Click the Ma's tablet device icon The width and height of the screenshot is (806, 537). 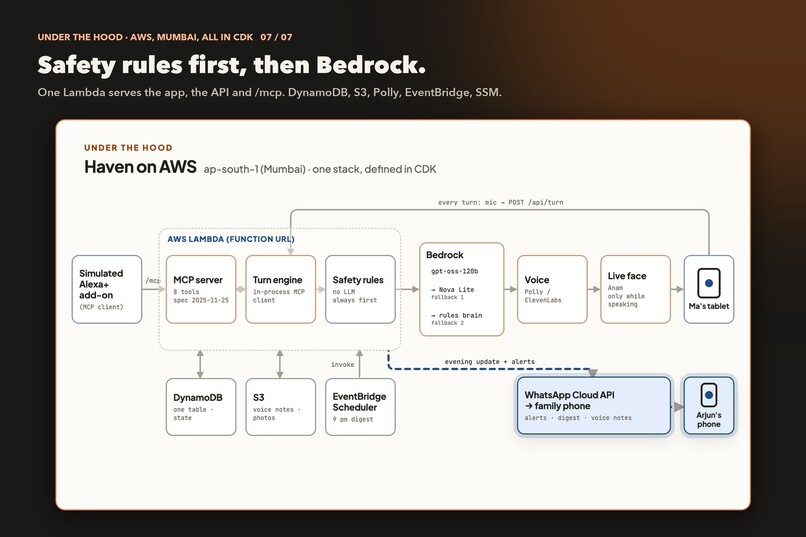708,283
